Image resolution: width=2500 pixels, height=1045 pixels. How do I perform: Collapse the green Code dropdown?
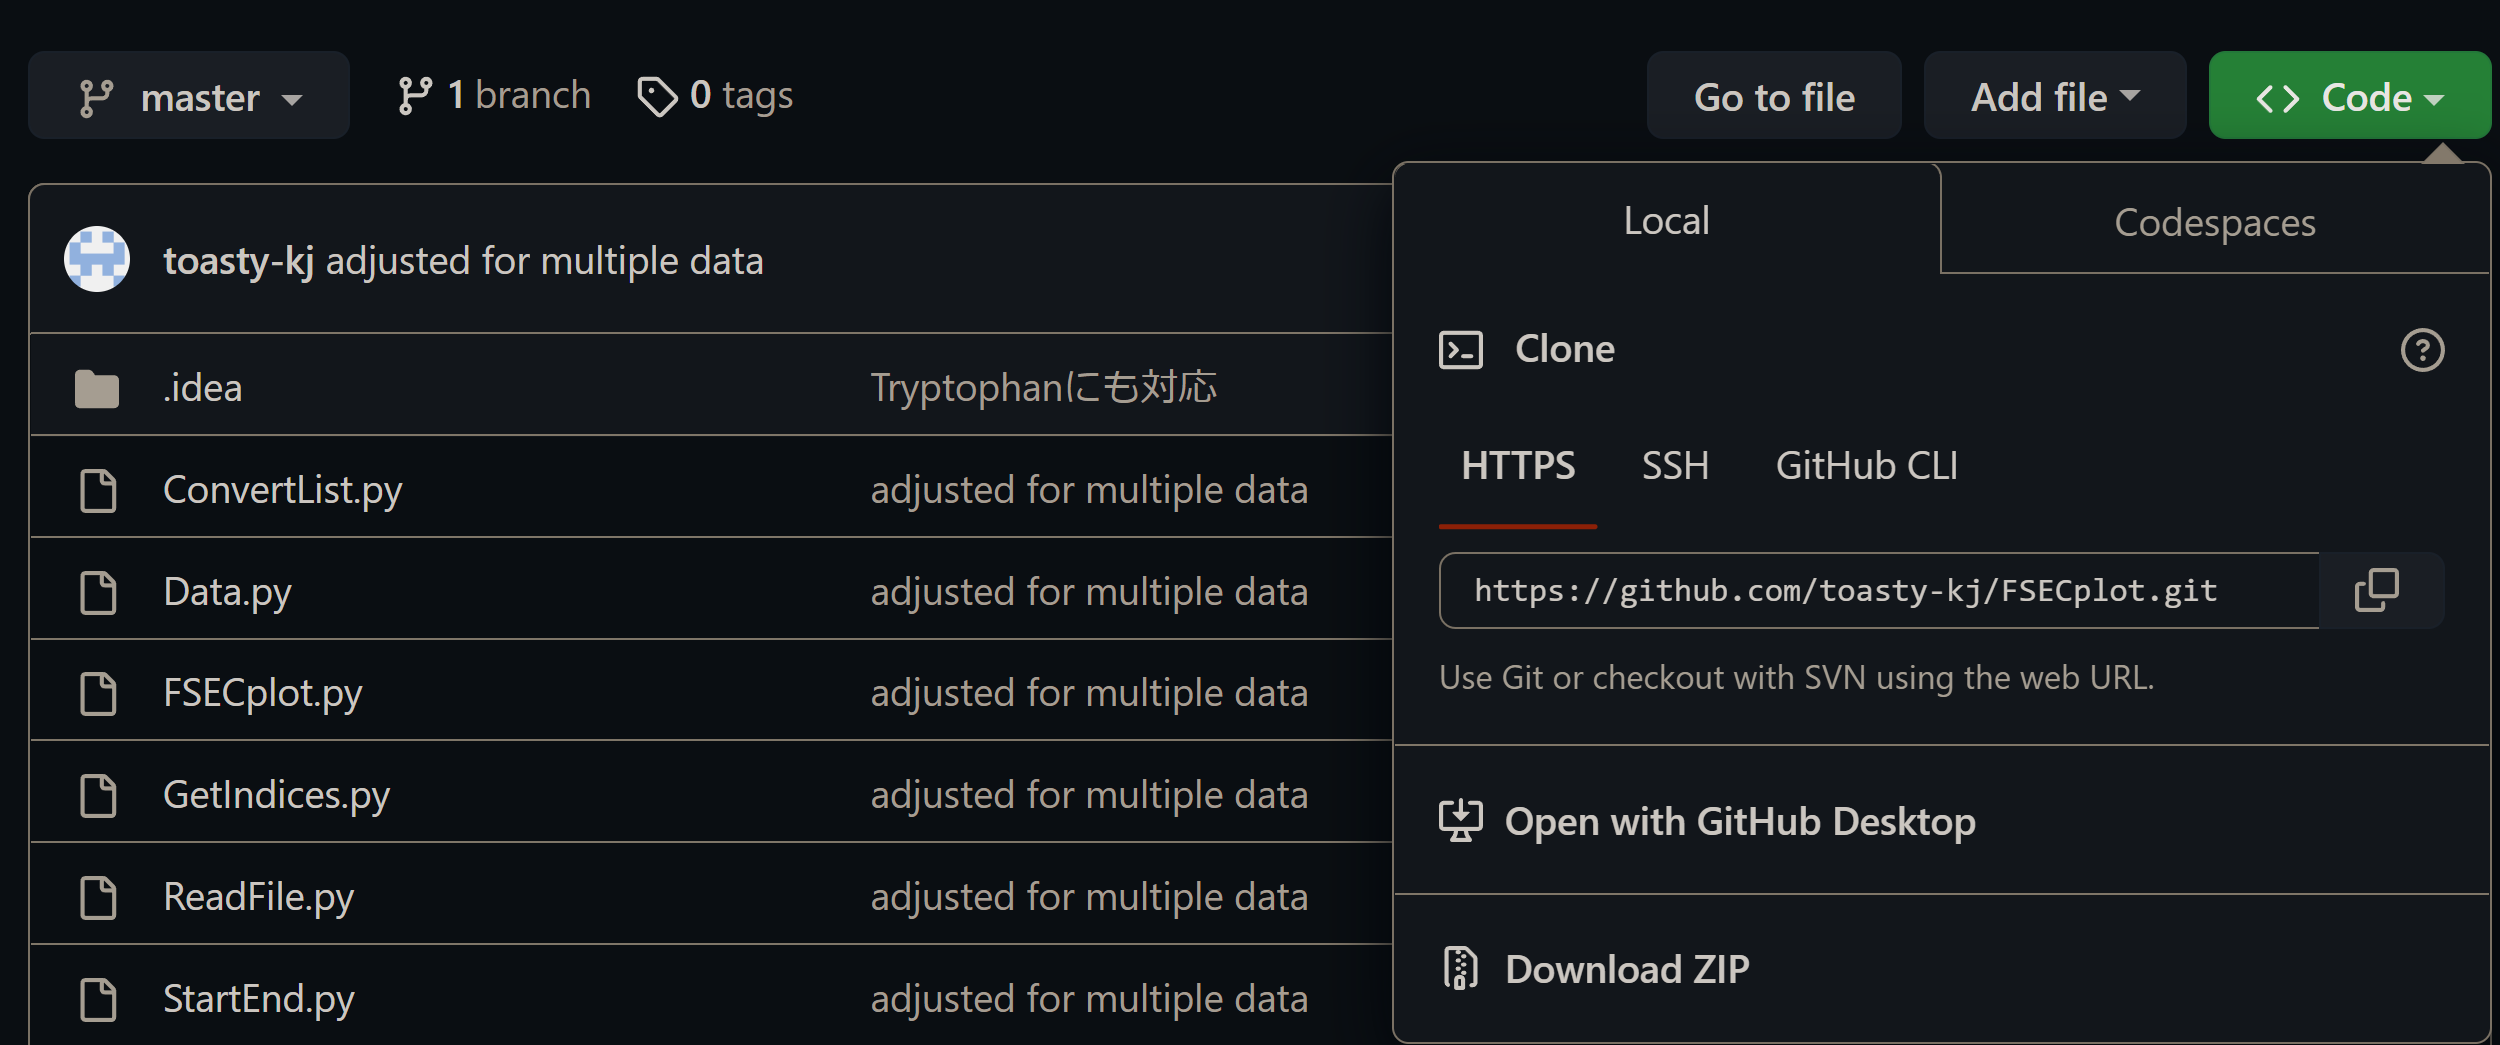click(x=2349, y=96)
